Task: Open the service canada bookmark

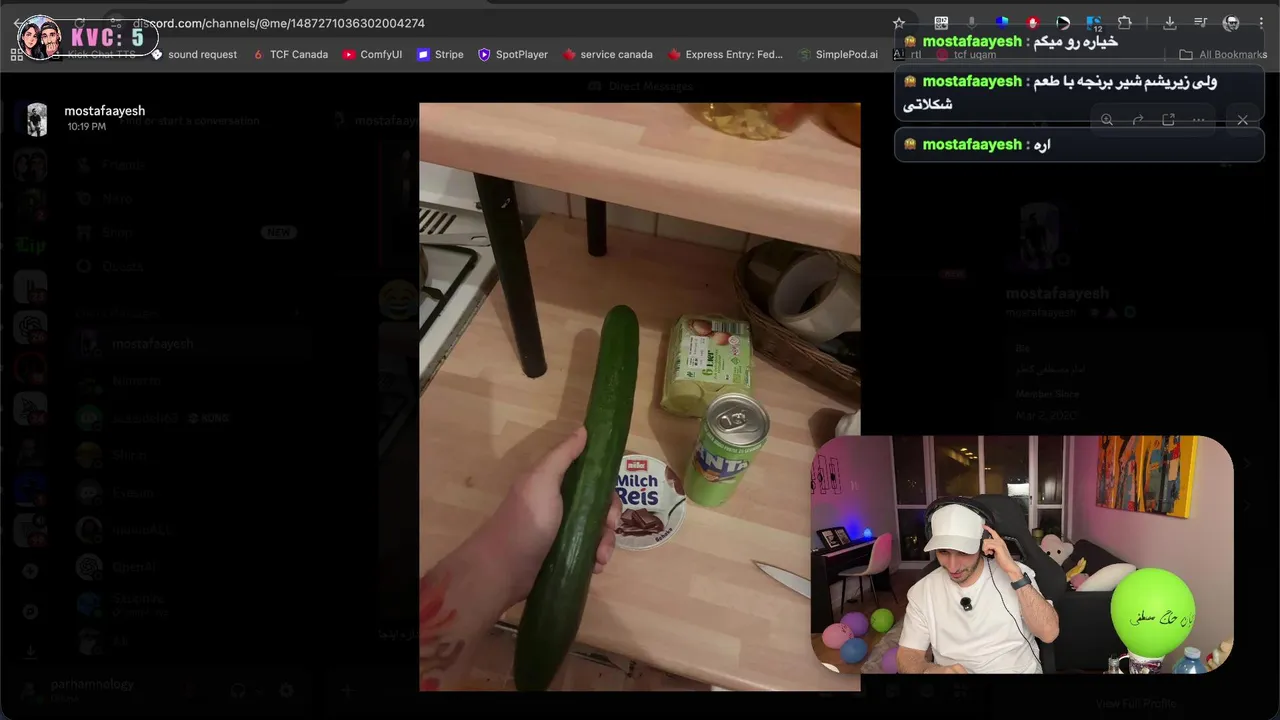Action: (608, 55)
